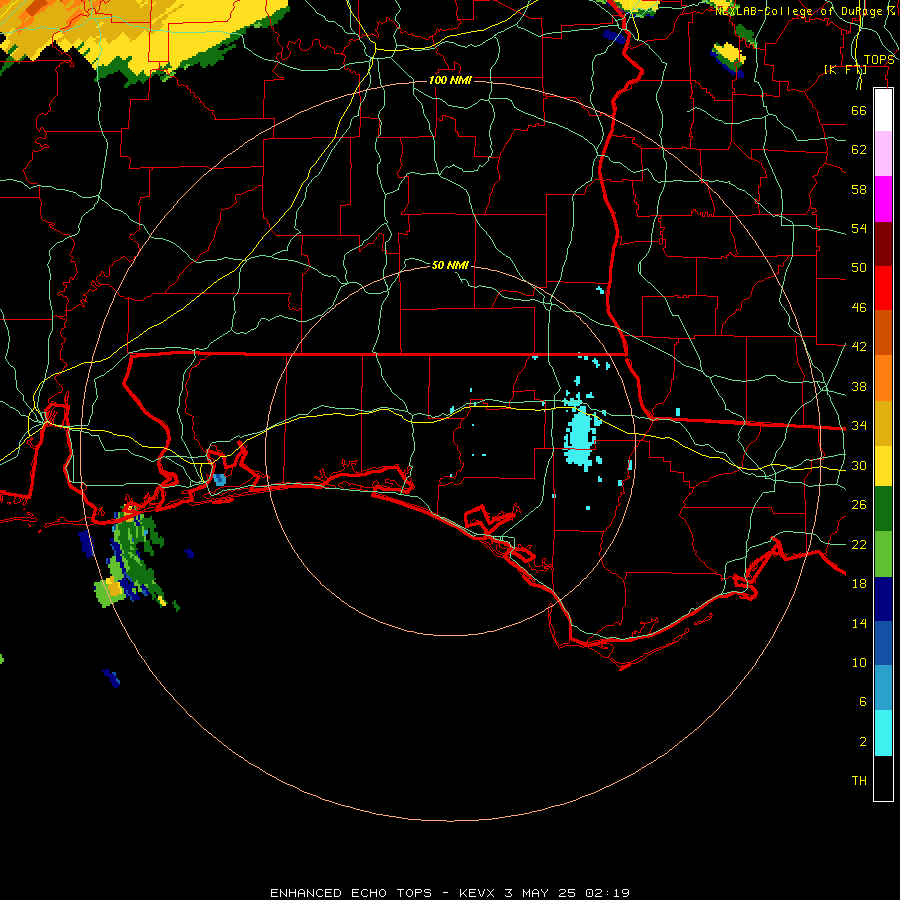Screen dimensions: 900x900
Task: Pick the magenta legend color block
Action: coord(883,199)
